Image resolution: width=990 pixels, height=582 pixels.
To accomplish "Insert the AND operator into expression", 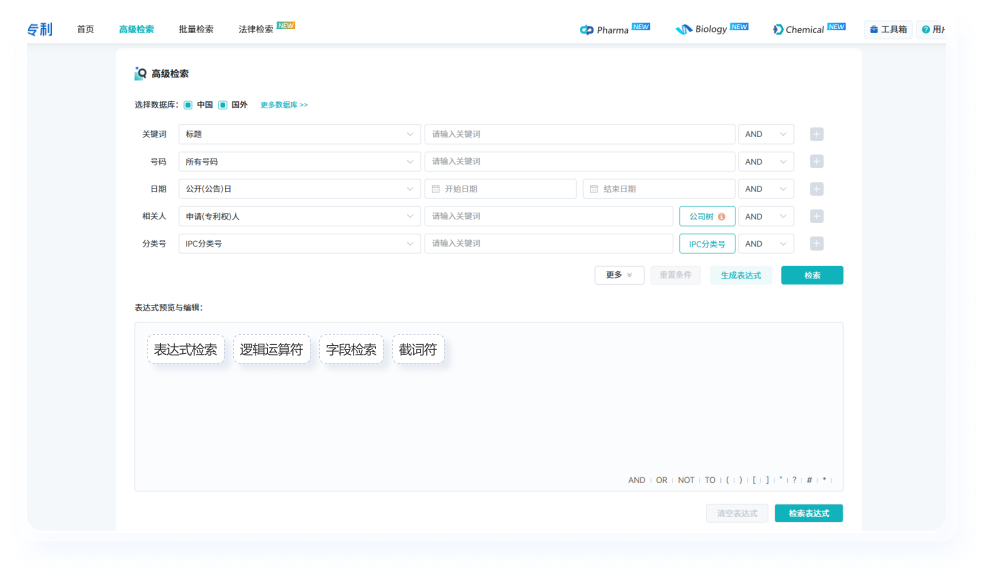I will tap(636, 480).
